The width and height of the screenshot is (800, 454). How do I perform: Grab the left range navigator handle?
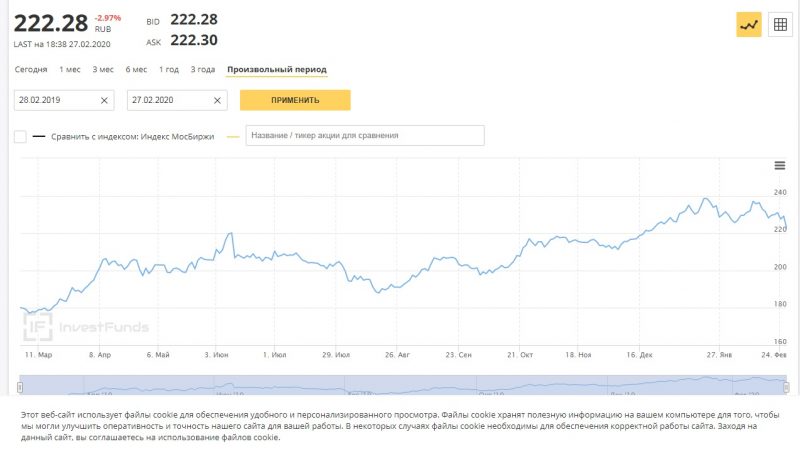(20, 386)
